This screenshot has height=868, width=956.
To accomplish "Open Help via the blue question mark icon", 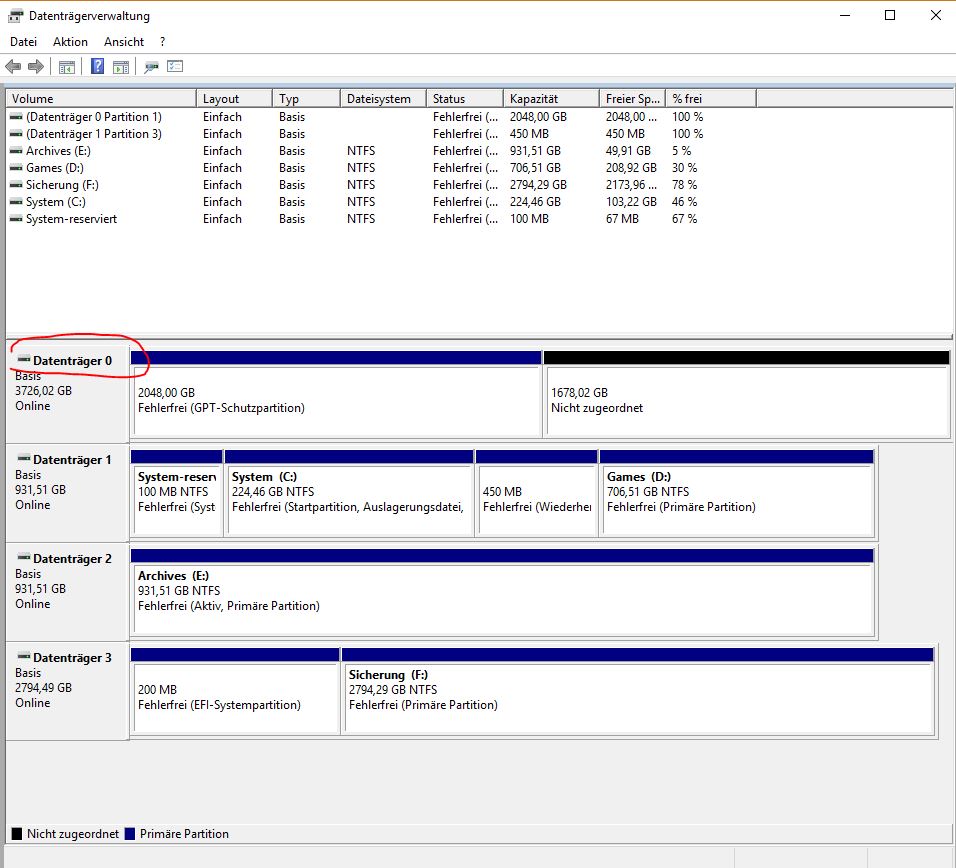I will pyautogui.click(x=97, y=66).
